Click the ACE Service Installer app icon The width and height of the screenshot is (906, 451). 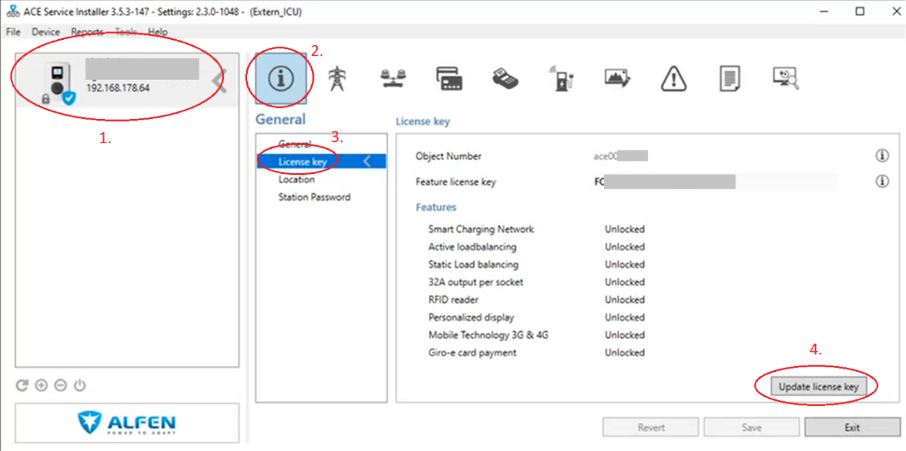[11, 11]
